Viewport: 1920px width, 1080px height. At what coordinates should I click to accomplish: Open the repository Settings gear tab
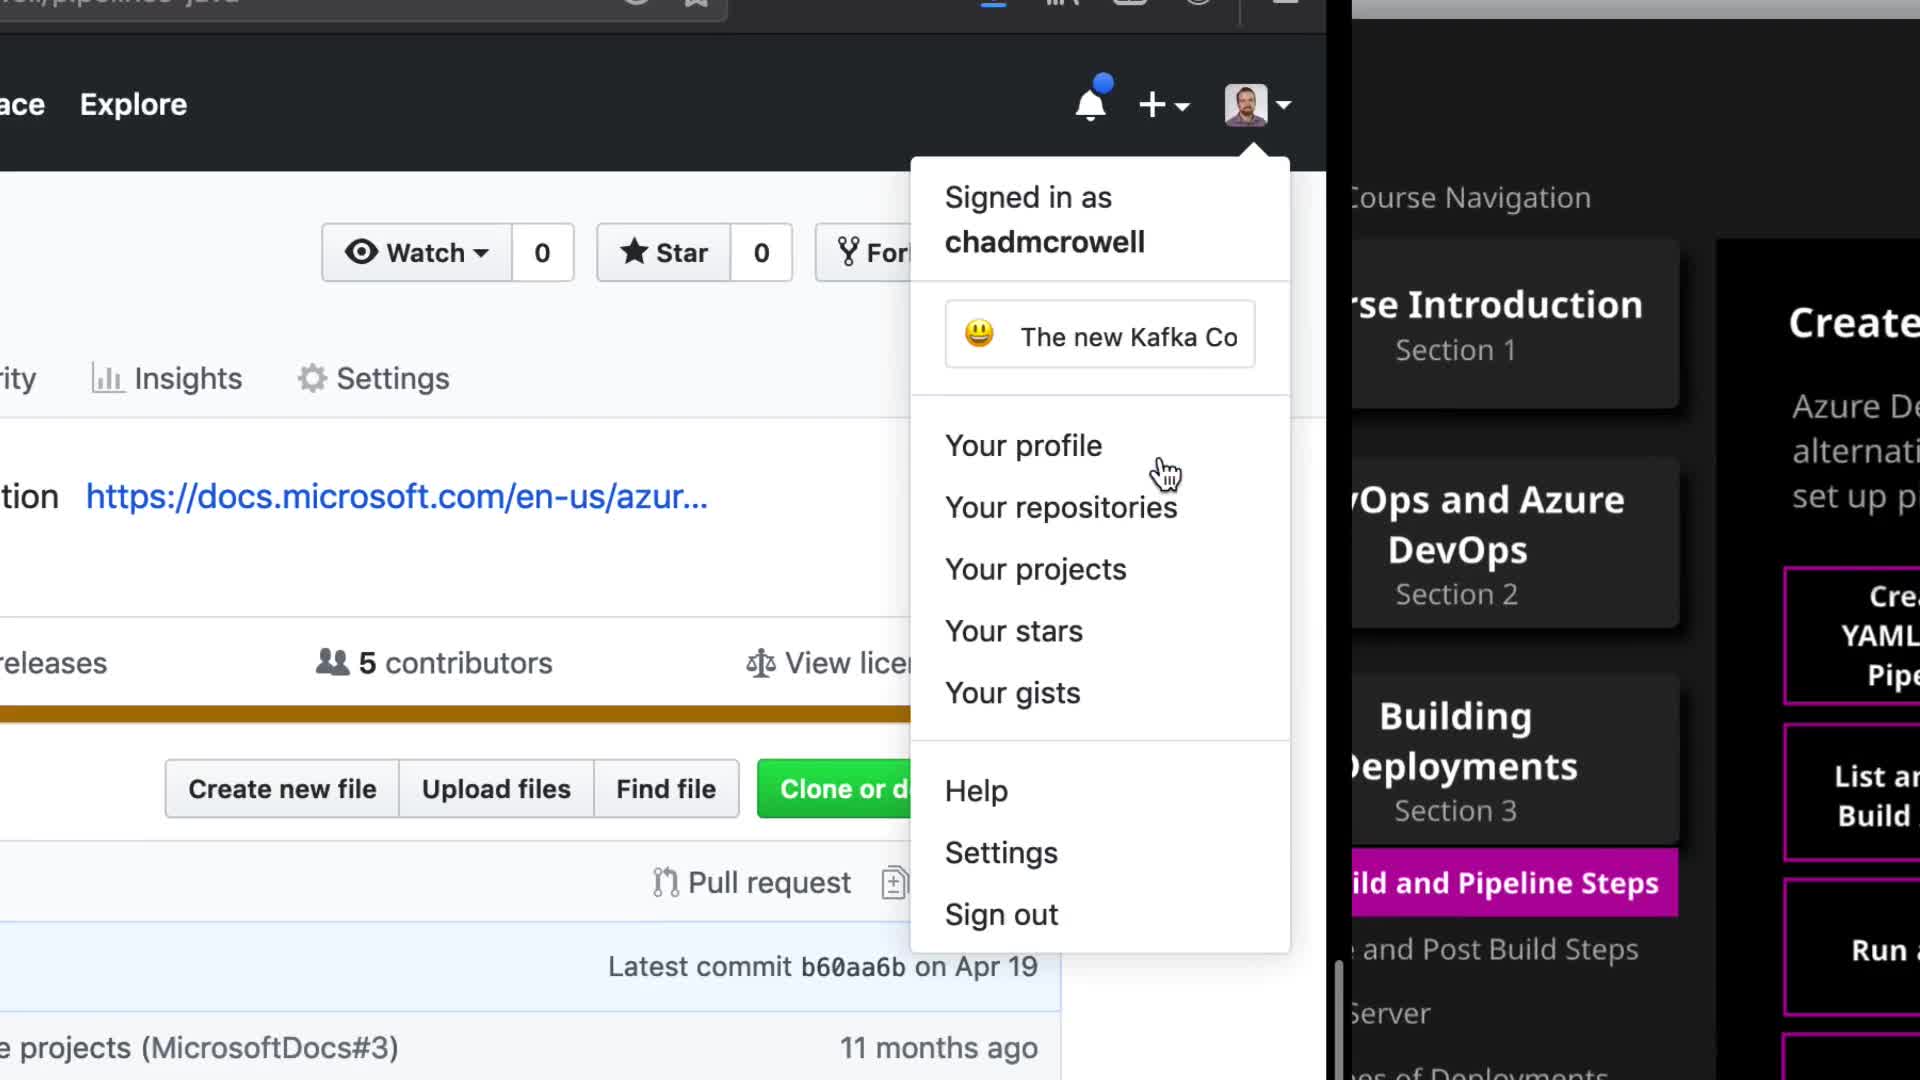[374, 378]
